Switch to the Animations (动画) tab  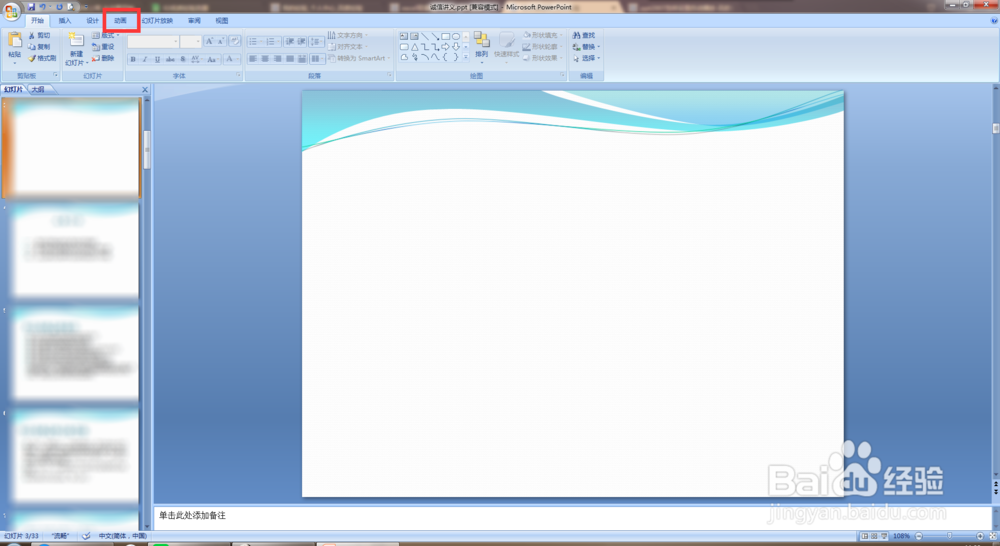tap(121, 20)
